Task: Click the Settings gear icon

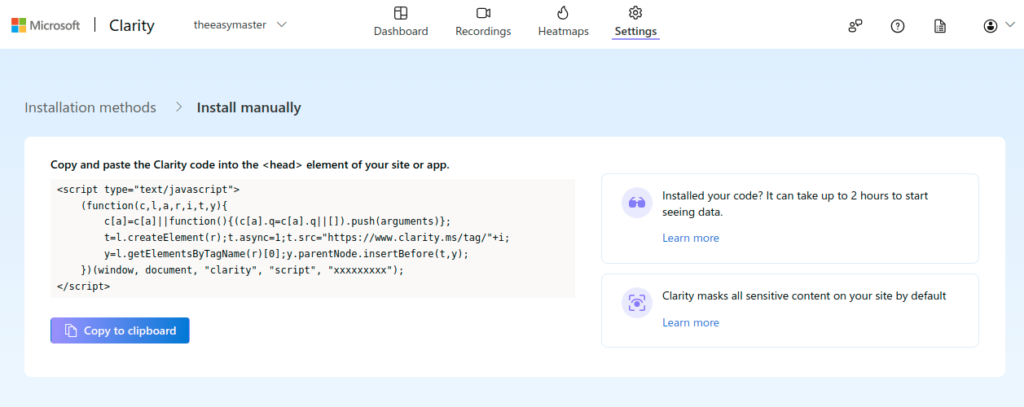Action: [635, 12]
